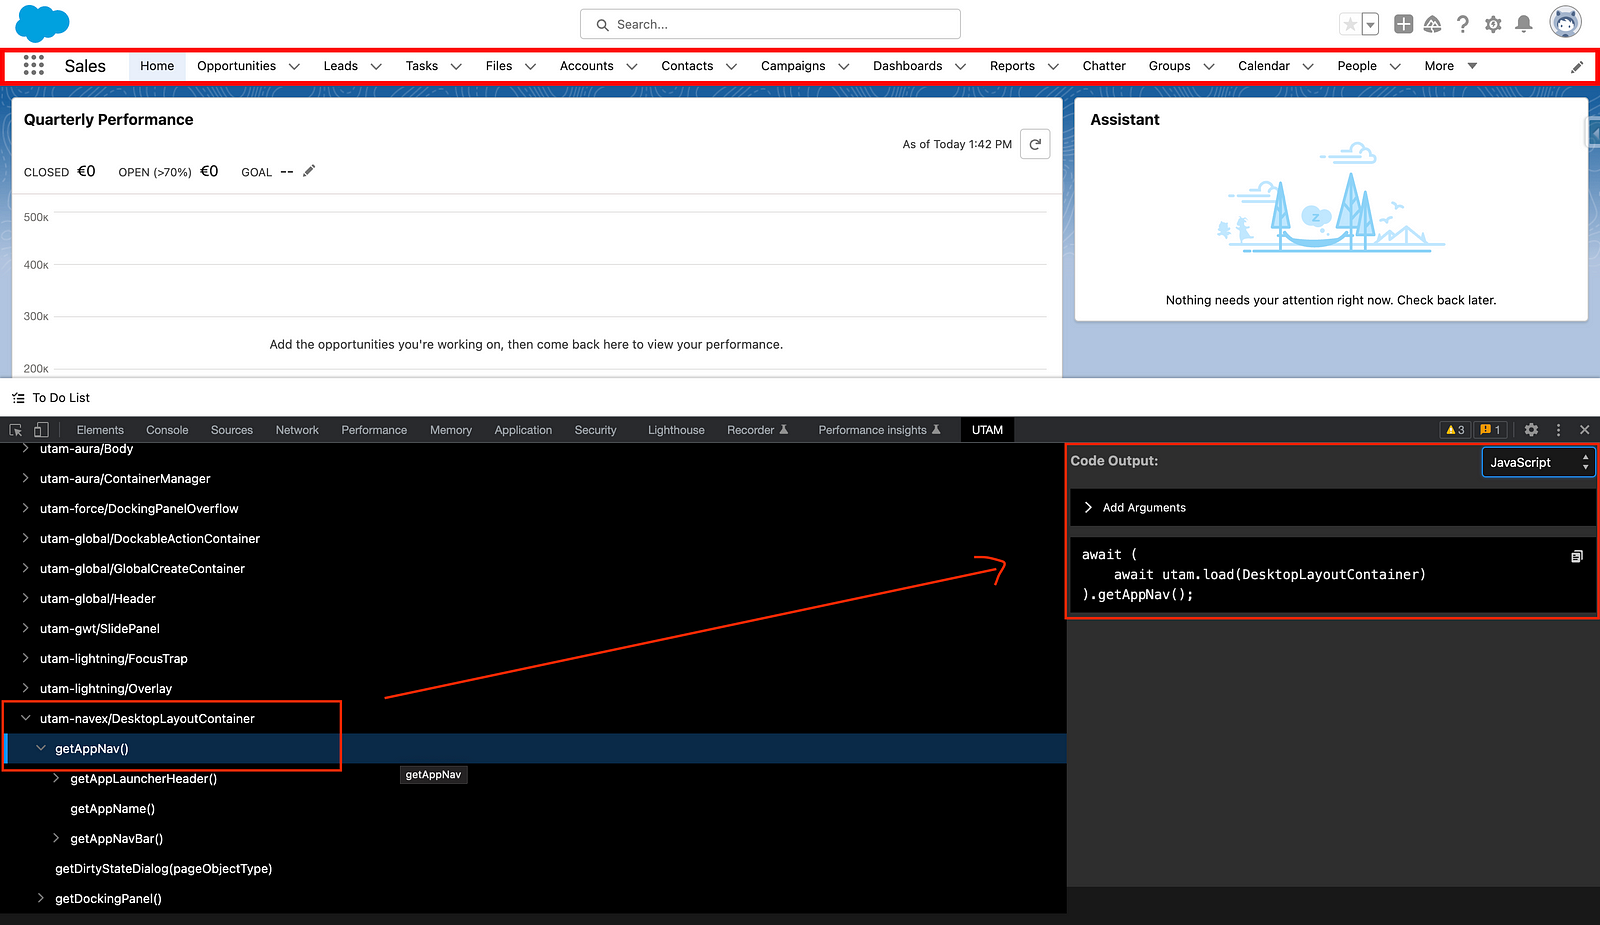Viewport: 1600px width, 925px height.
Task: Open the Setup gear icon in header
Action: tap(1493, 24)
